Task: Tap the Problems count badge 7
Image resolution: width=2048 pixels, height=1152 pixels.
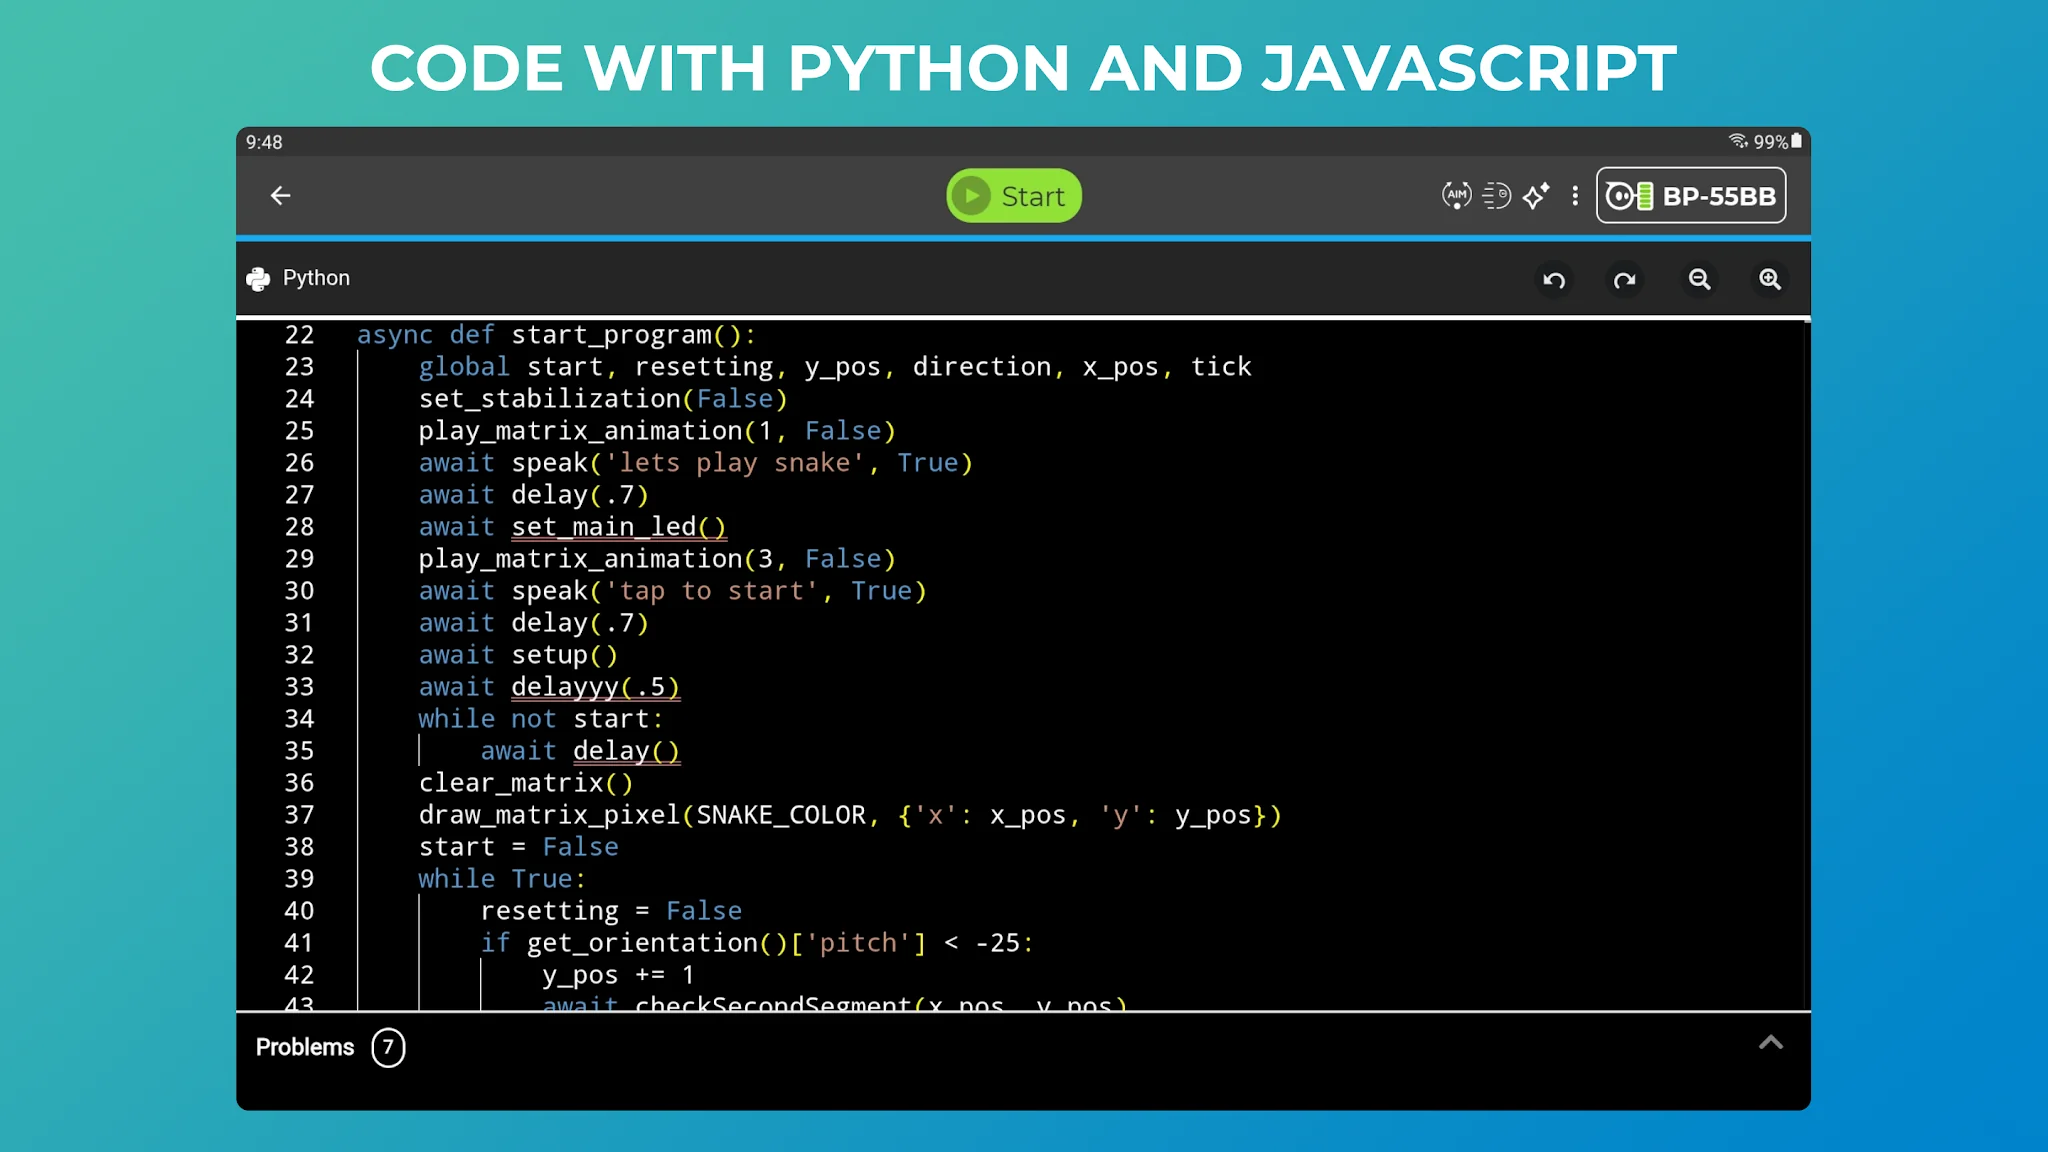Action: pyautogui.click(x=388, y=1047)
